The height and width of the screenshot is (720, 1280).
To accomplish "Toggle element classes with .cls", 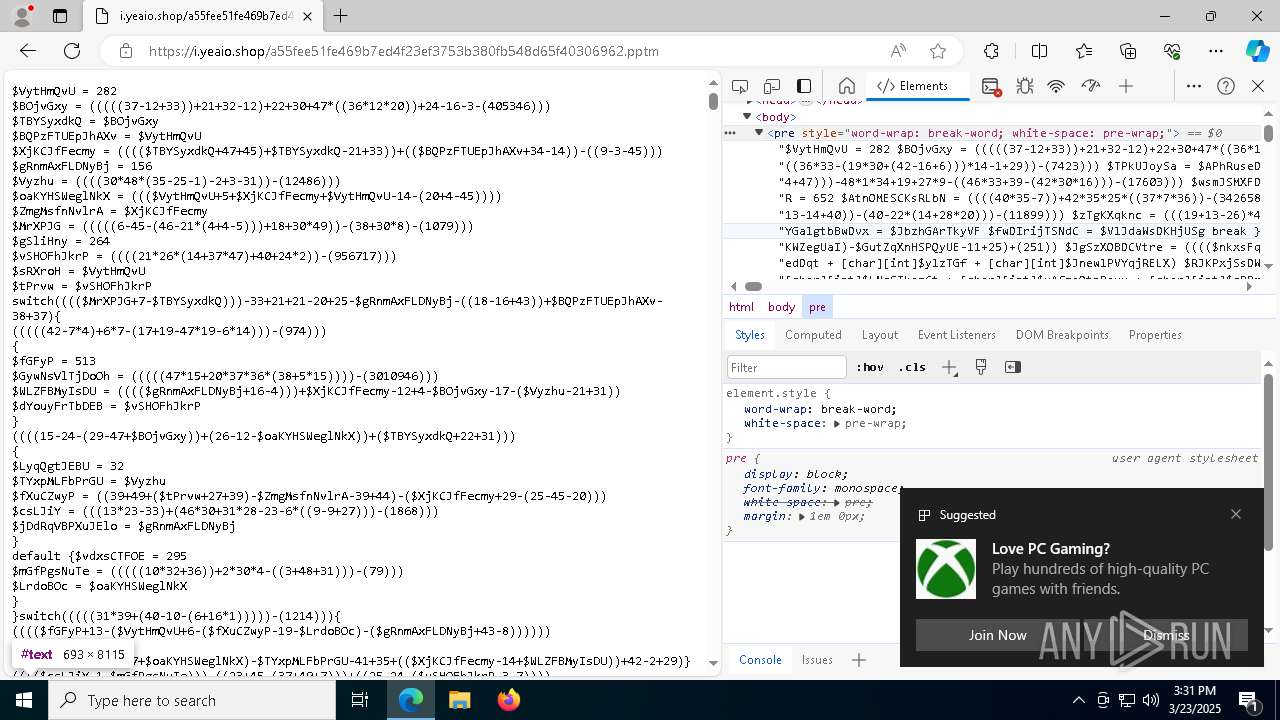I will click(x=912, y=367).
